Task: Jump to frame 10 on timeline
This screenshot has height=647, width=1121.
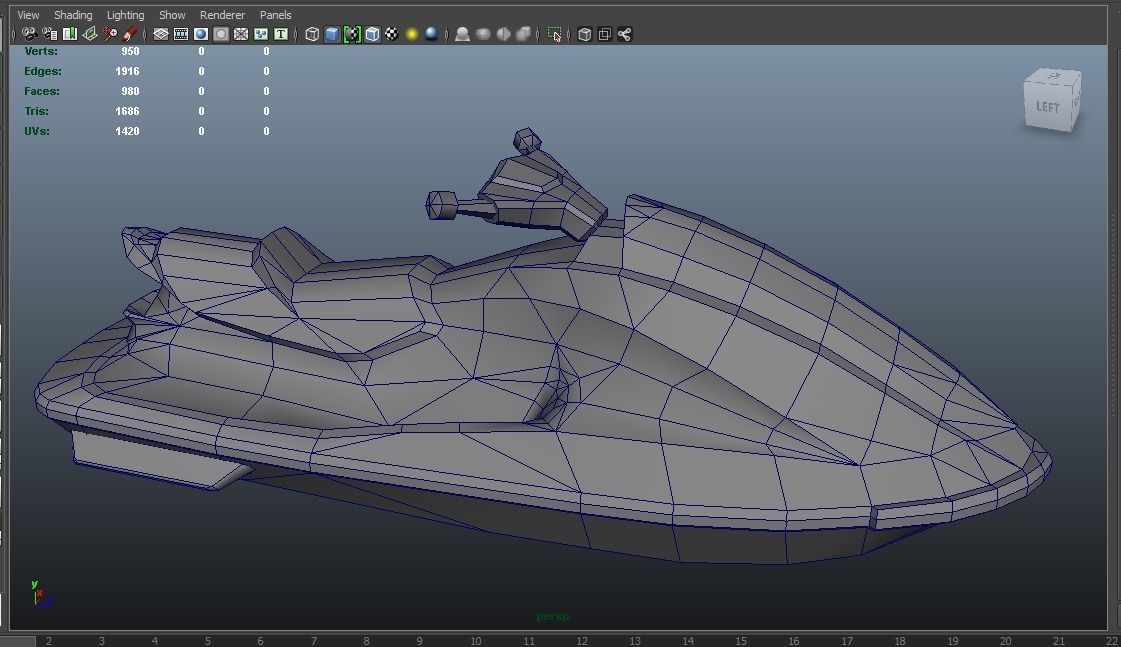Action: (475, 641)
